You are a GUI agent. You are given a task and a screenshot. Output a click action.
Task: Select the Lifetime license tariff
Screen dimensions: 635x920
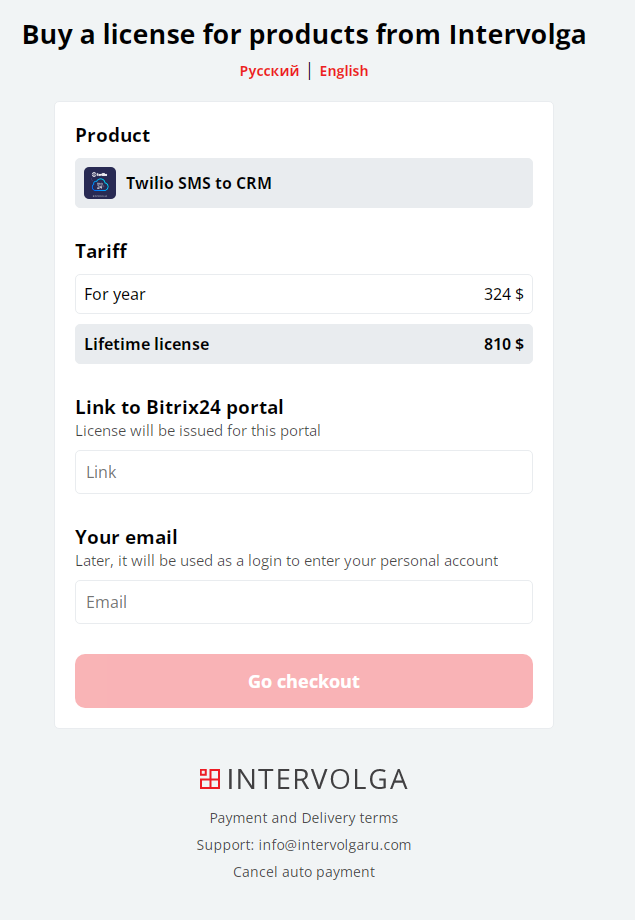click(304, 344)
